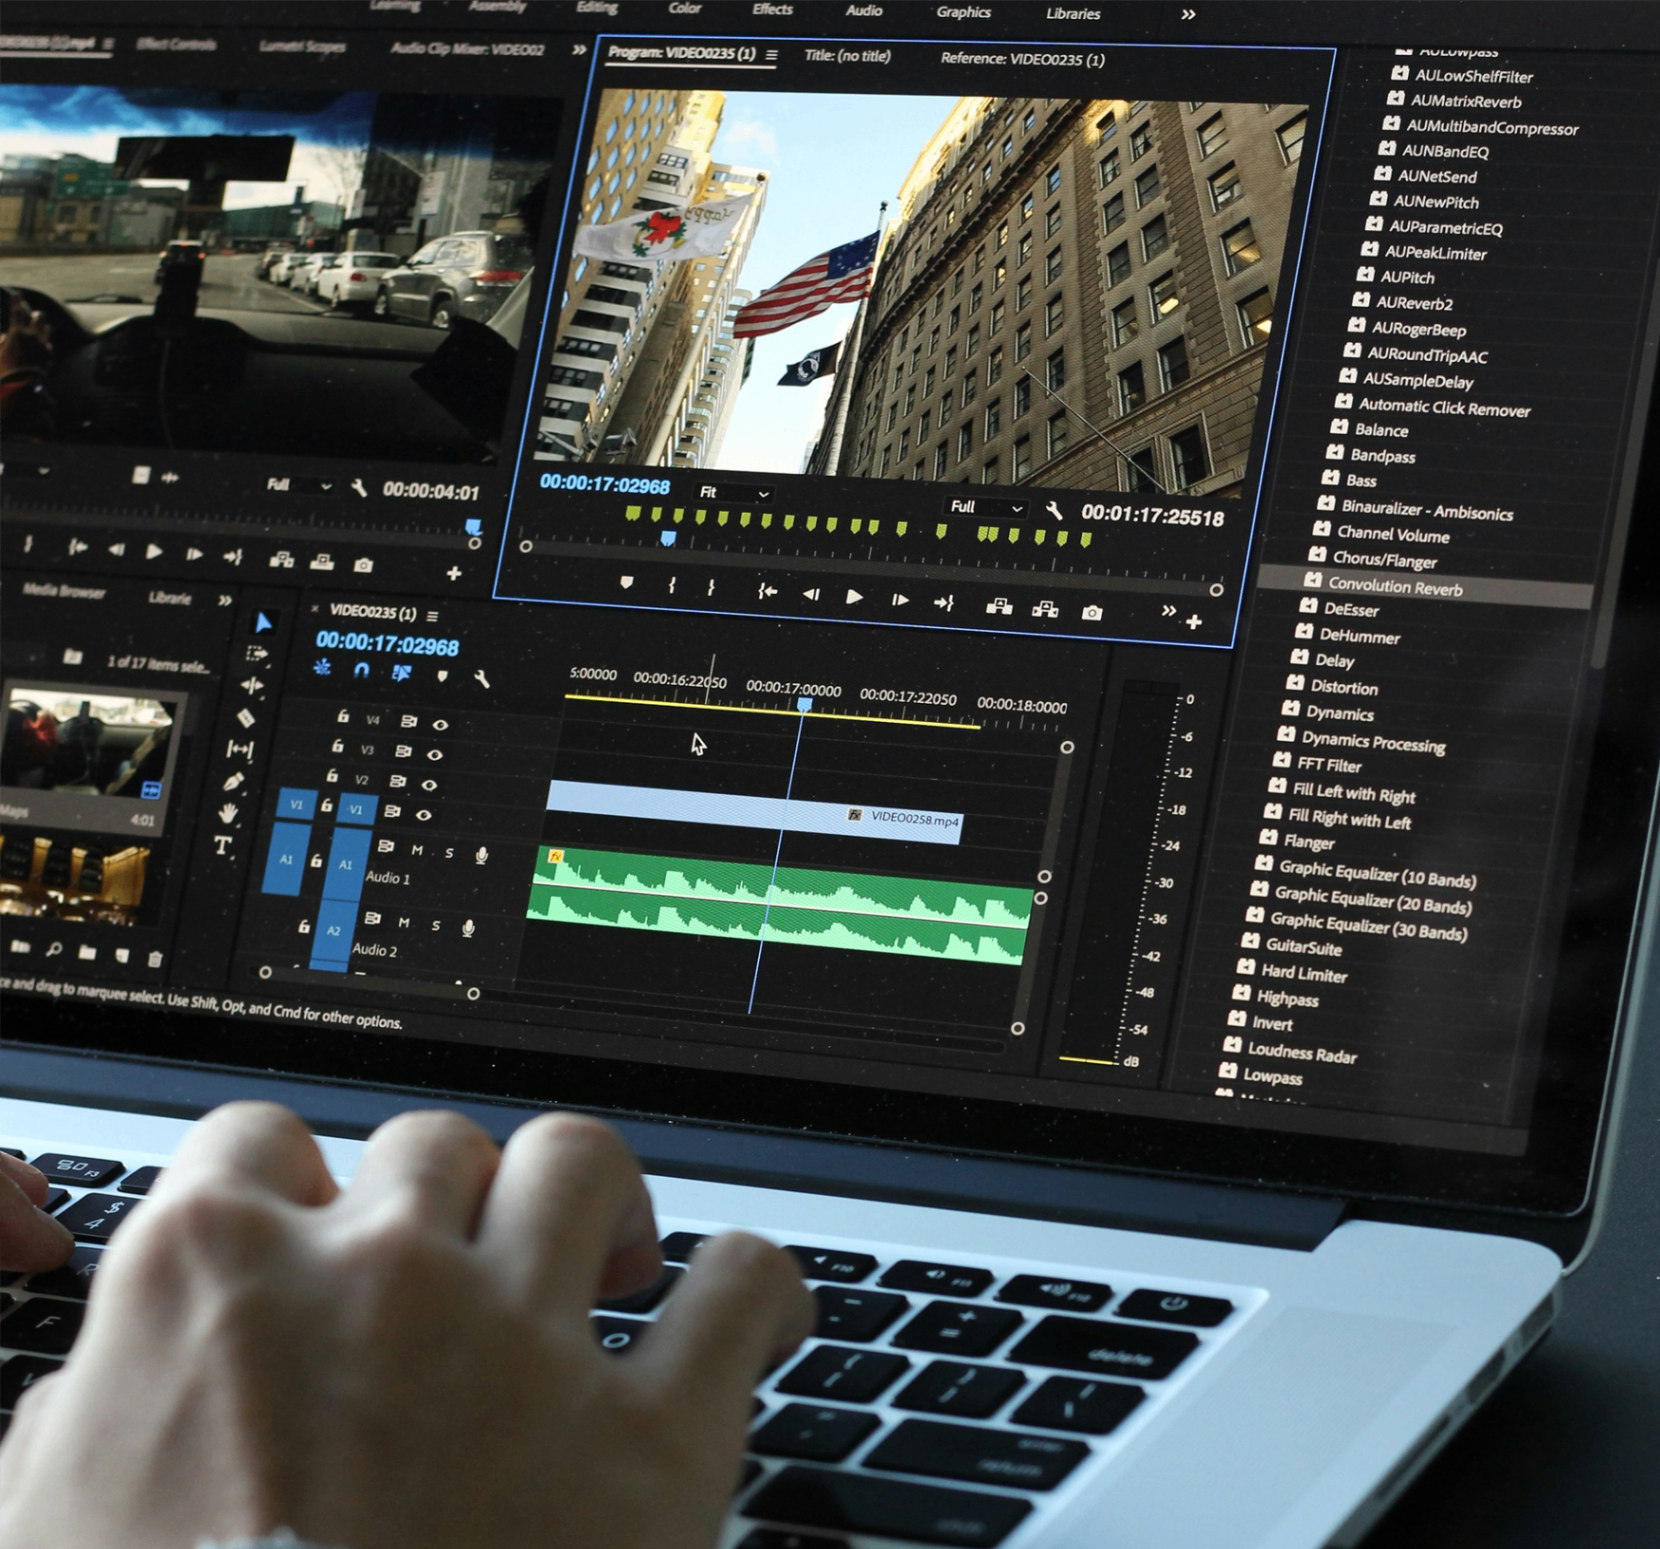Solo the Audio 2 track

pos(435,925)
